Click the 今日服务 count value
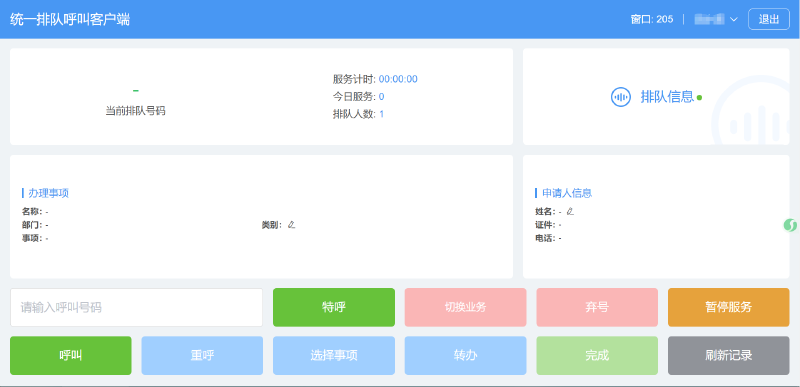The height and width of the screenshot is (387, 800). 381,96
